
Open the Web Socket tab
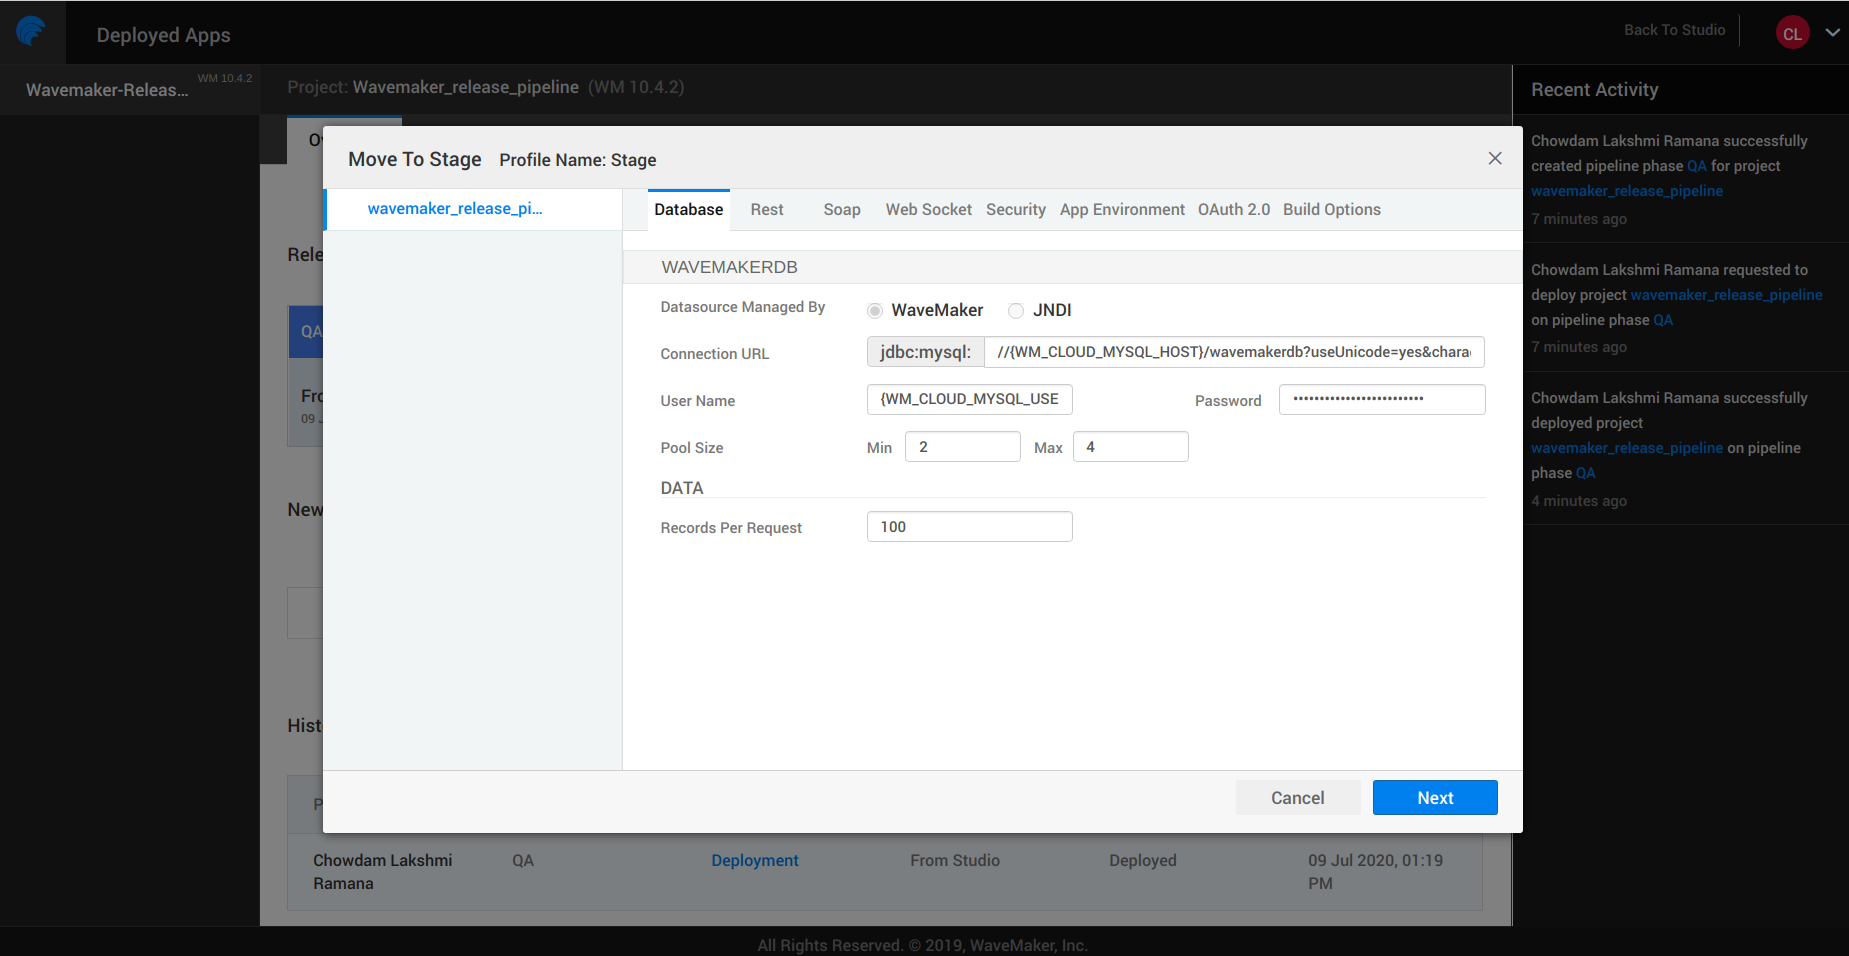tap(928, 209)
